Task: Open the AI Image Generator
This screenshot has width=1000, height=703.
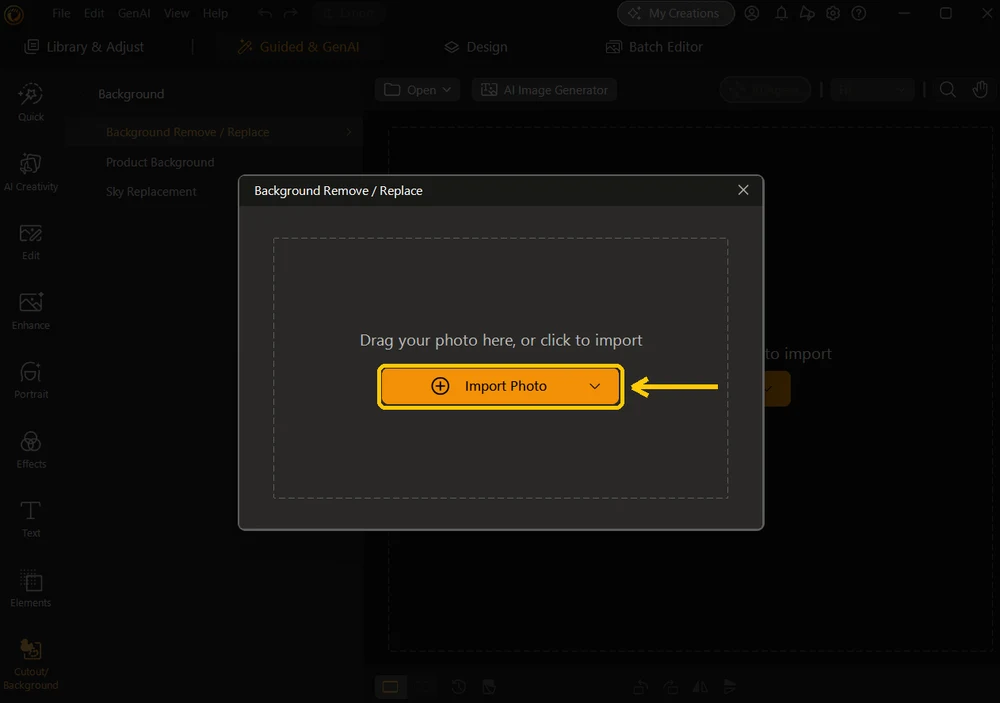Action: pos(544,90)
